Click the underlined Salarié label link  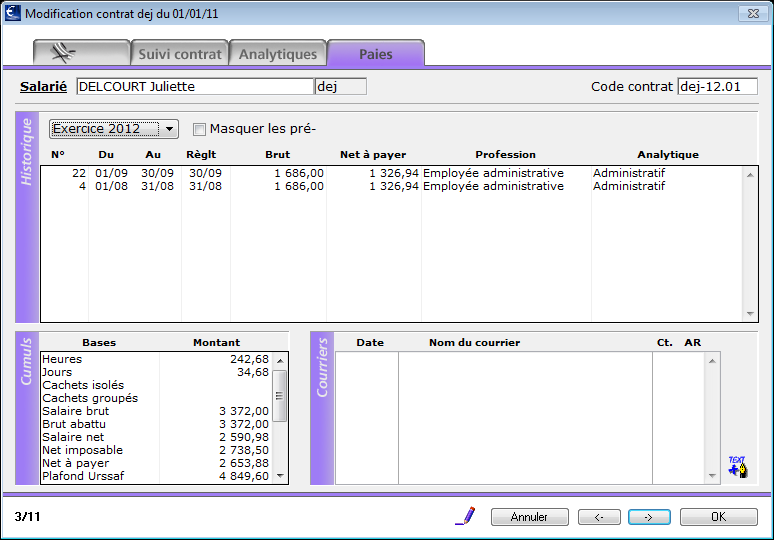pyautogui.click(x=43, y=86)
